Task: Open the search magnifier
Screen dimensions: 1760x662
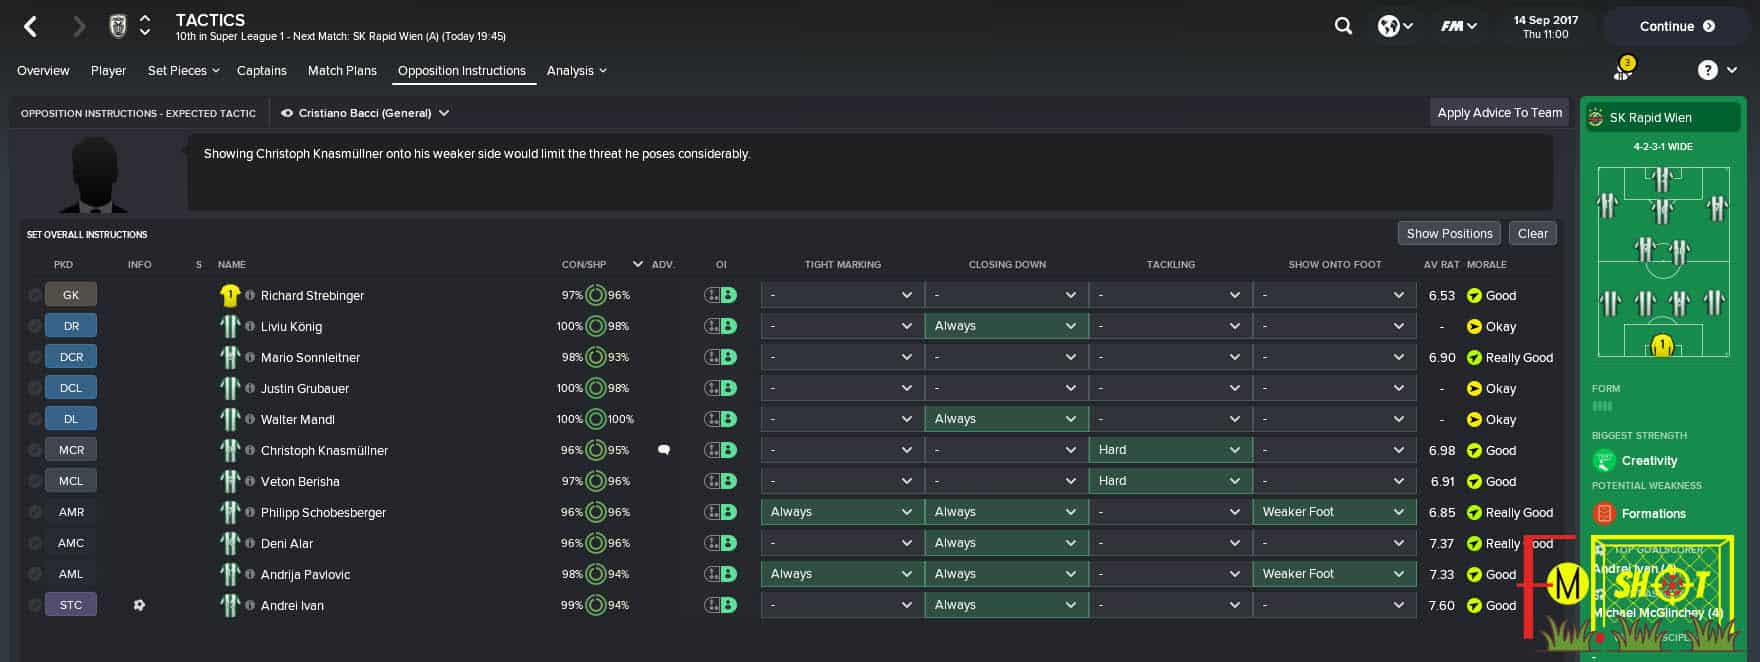Action: (1343, 26)
